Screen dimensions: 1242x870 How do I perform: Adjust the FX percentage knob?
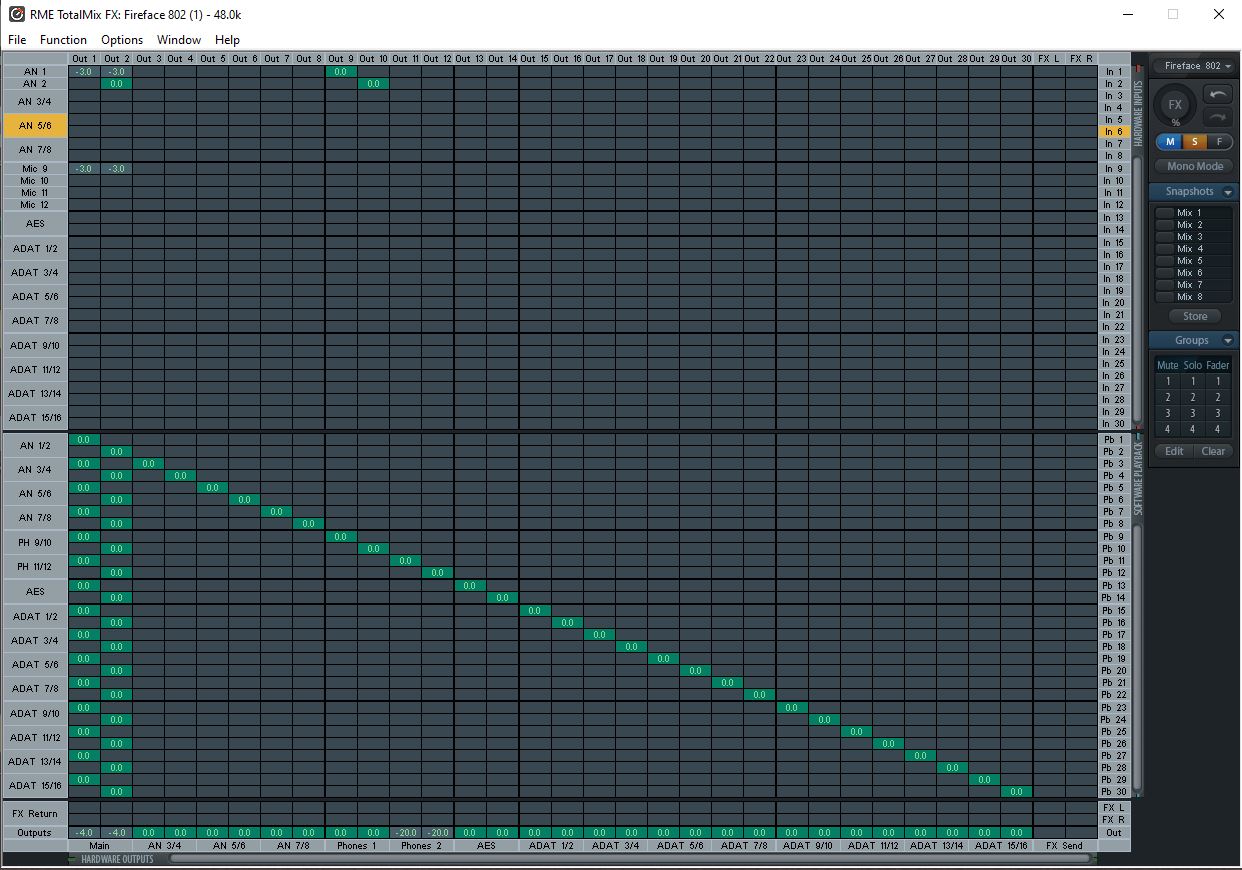coord(1174,106)
